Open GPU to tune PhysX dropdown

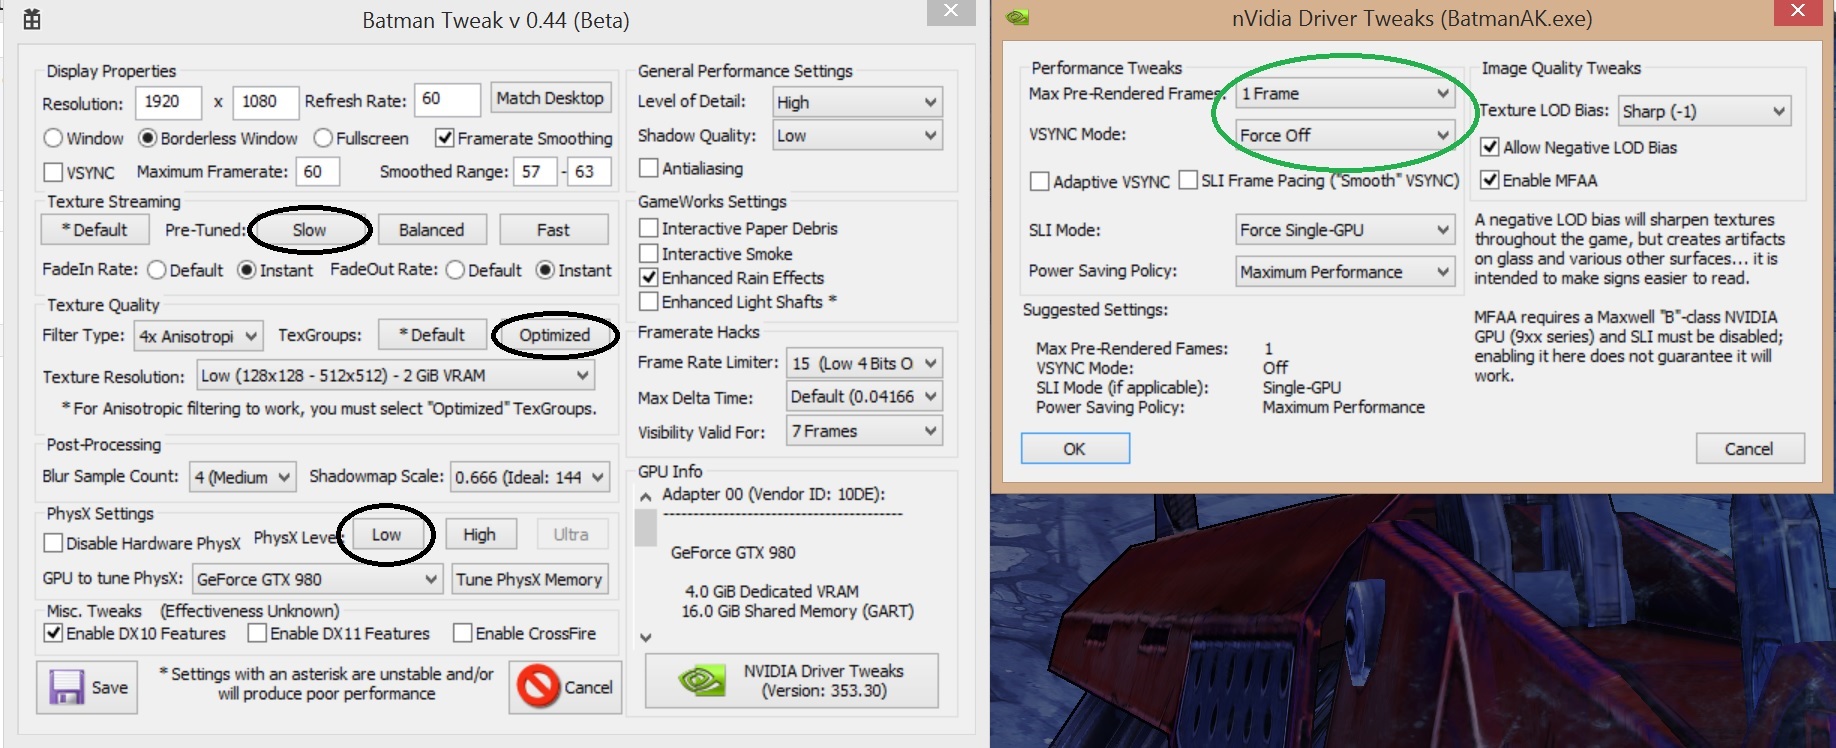318,579
